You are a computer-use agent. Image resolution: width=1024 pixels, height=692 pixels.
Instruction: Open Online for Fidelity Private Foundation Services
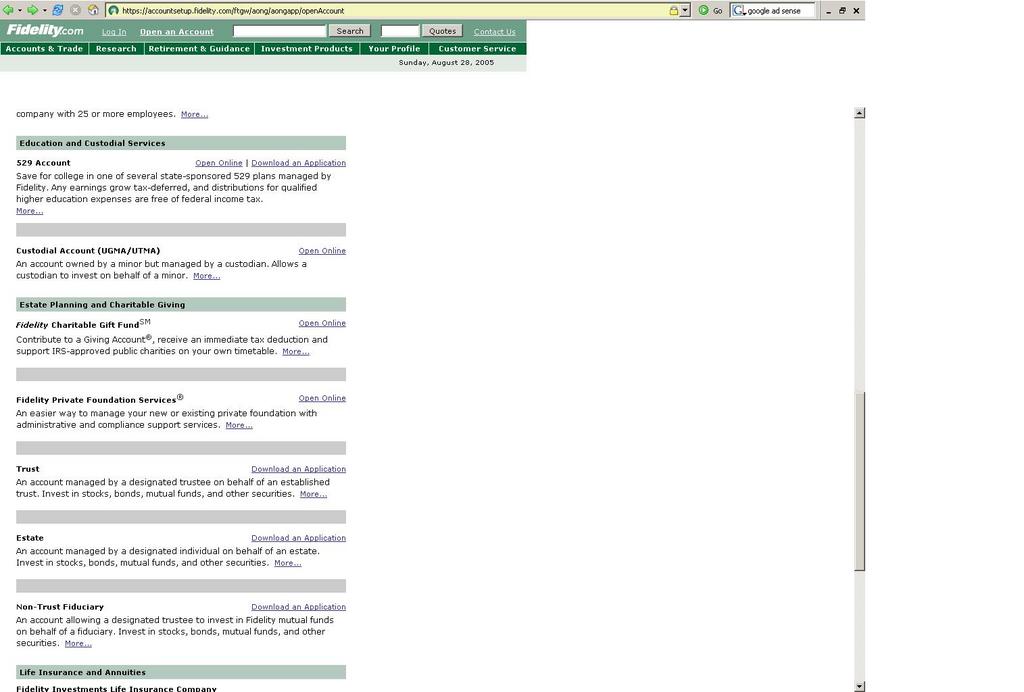tap(322, 398)
